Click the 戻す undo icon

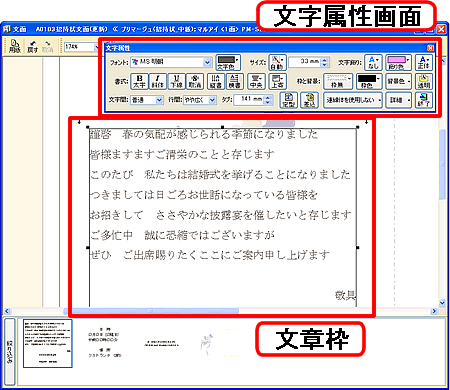32,46
